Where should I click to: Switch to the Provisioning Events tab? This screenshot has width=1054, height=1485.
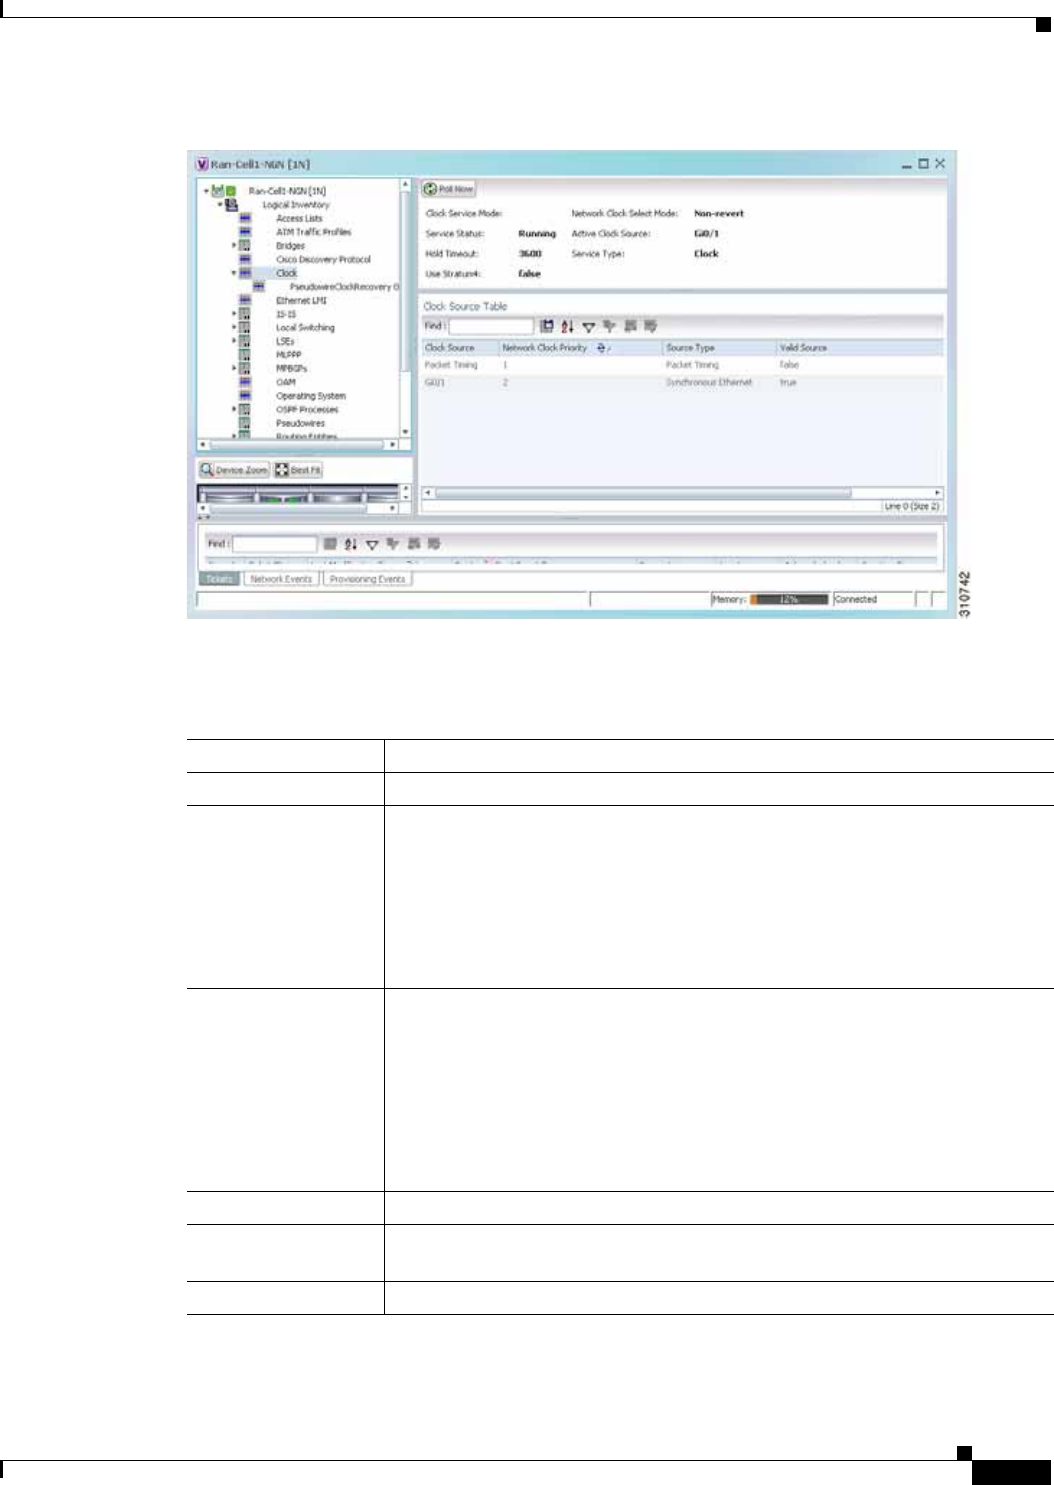pyautogui.click(x=367, y=579)
